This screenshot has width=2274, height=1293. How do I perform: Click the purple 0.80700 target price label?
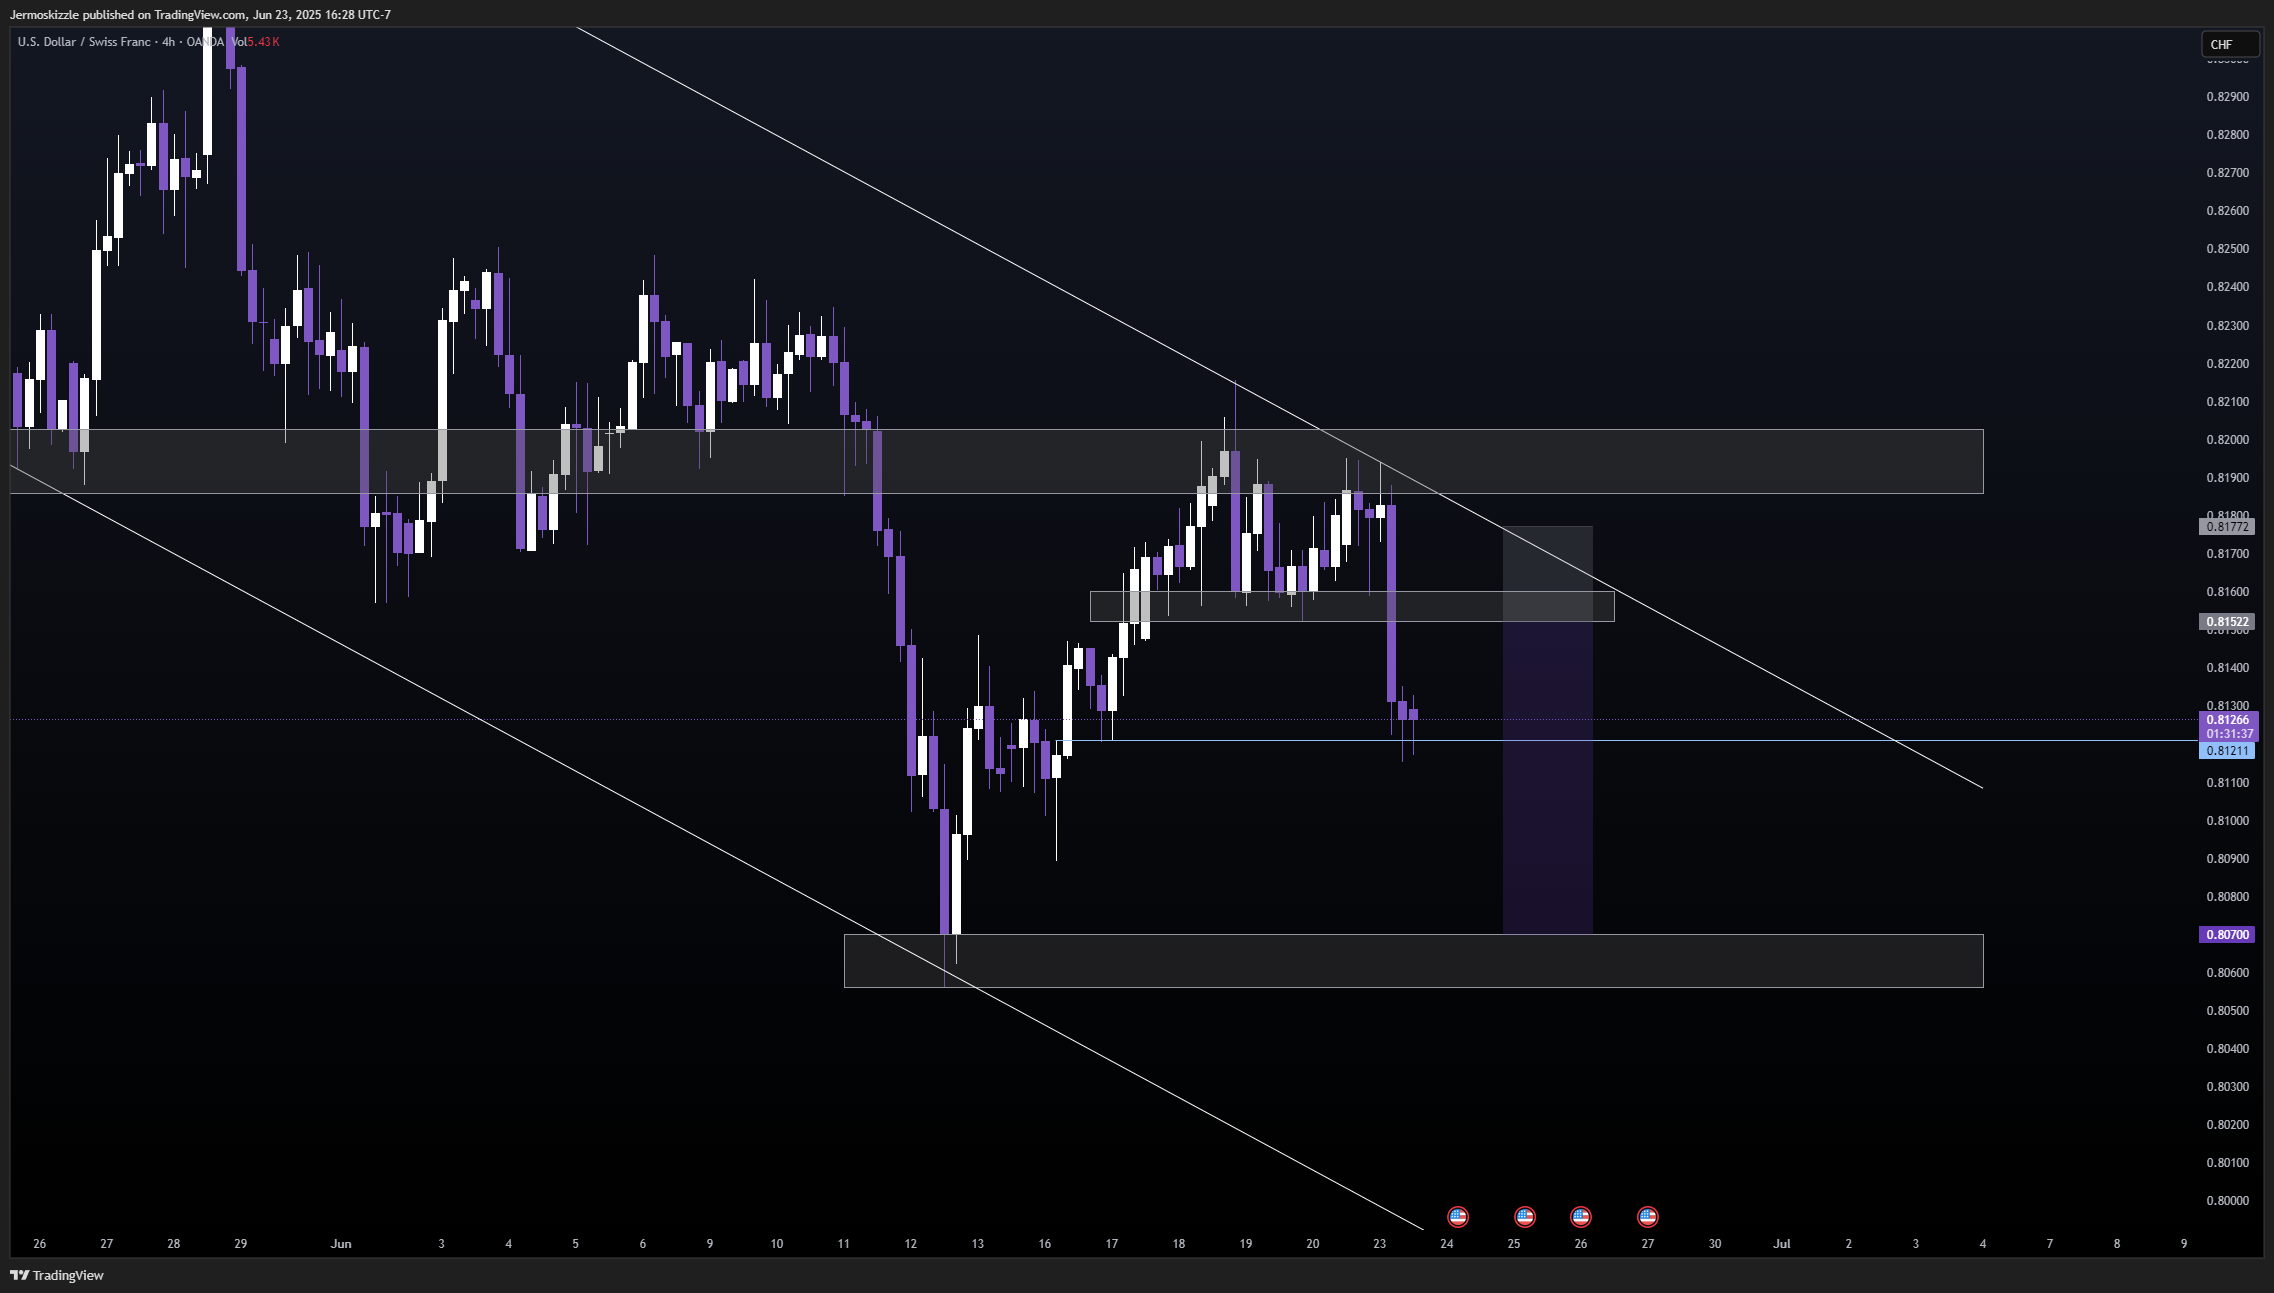tap(2227, 935)
